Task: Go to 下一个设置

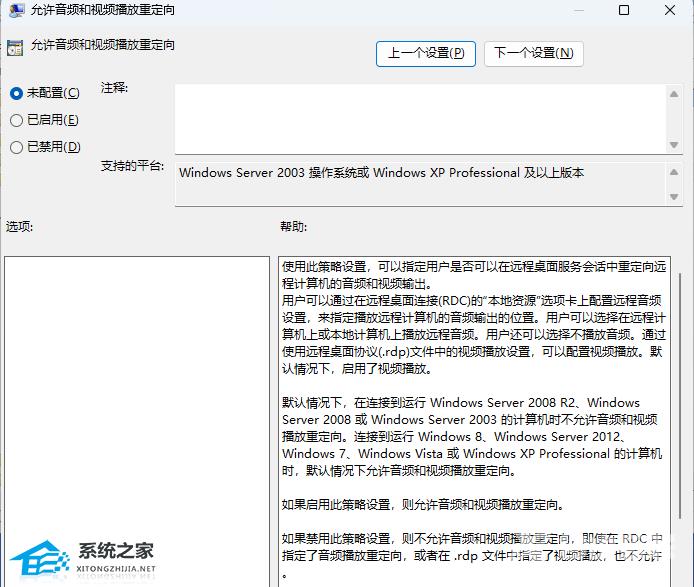Action: pyautogui.click(x=533, y=53)
